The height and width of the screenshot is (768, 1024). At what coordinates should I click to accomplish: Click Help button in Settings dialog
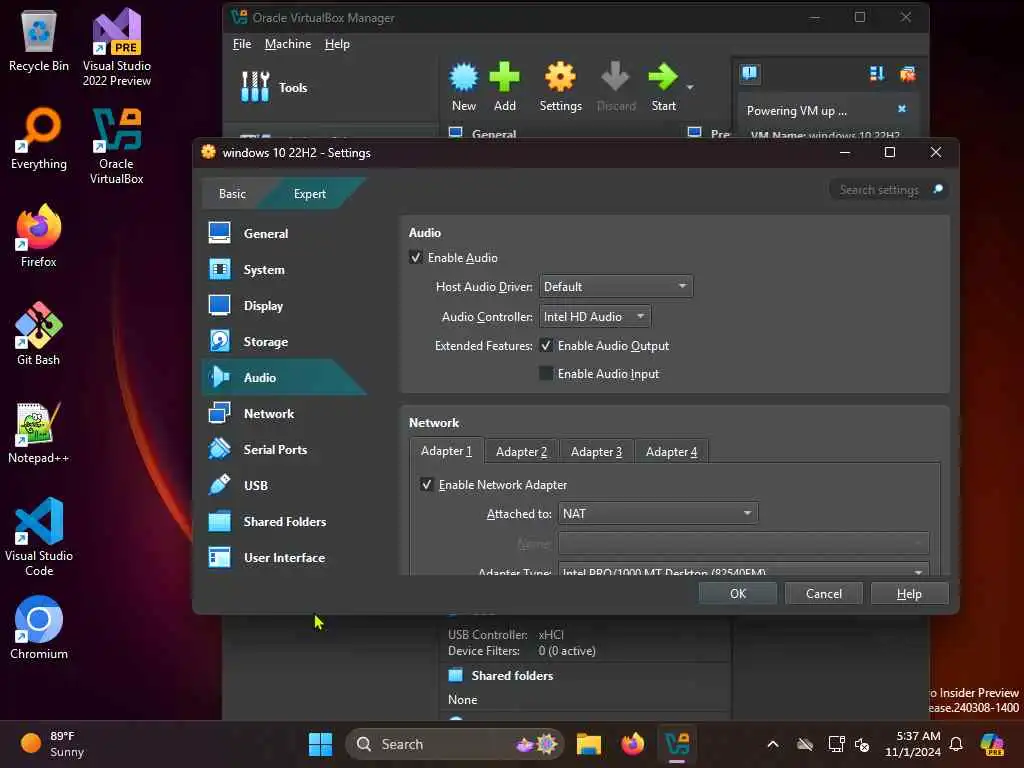909,593
